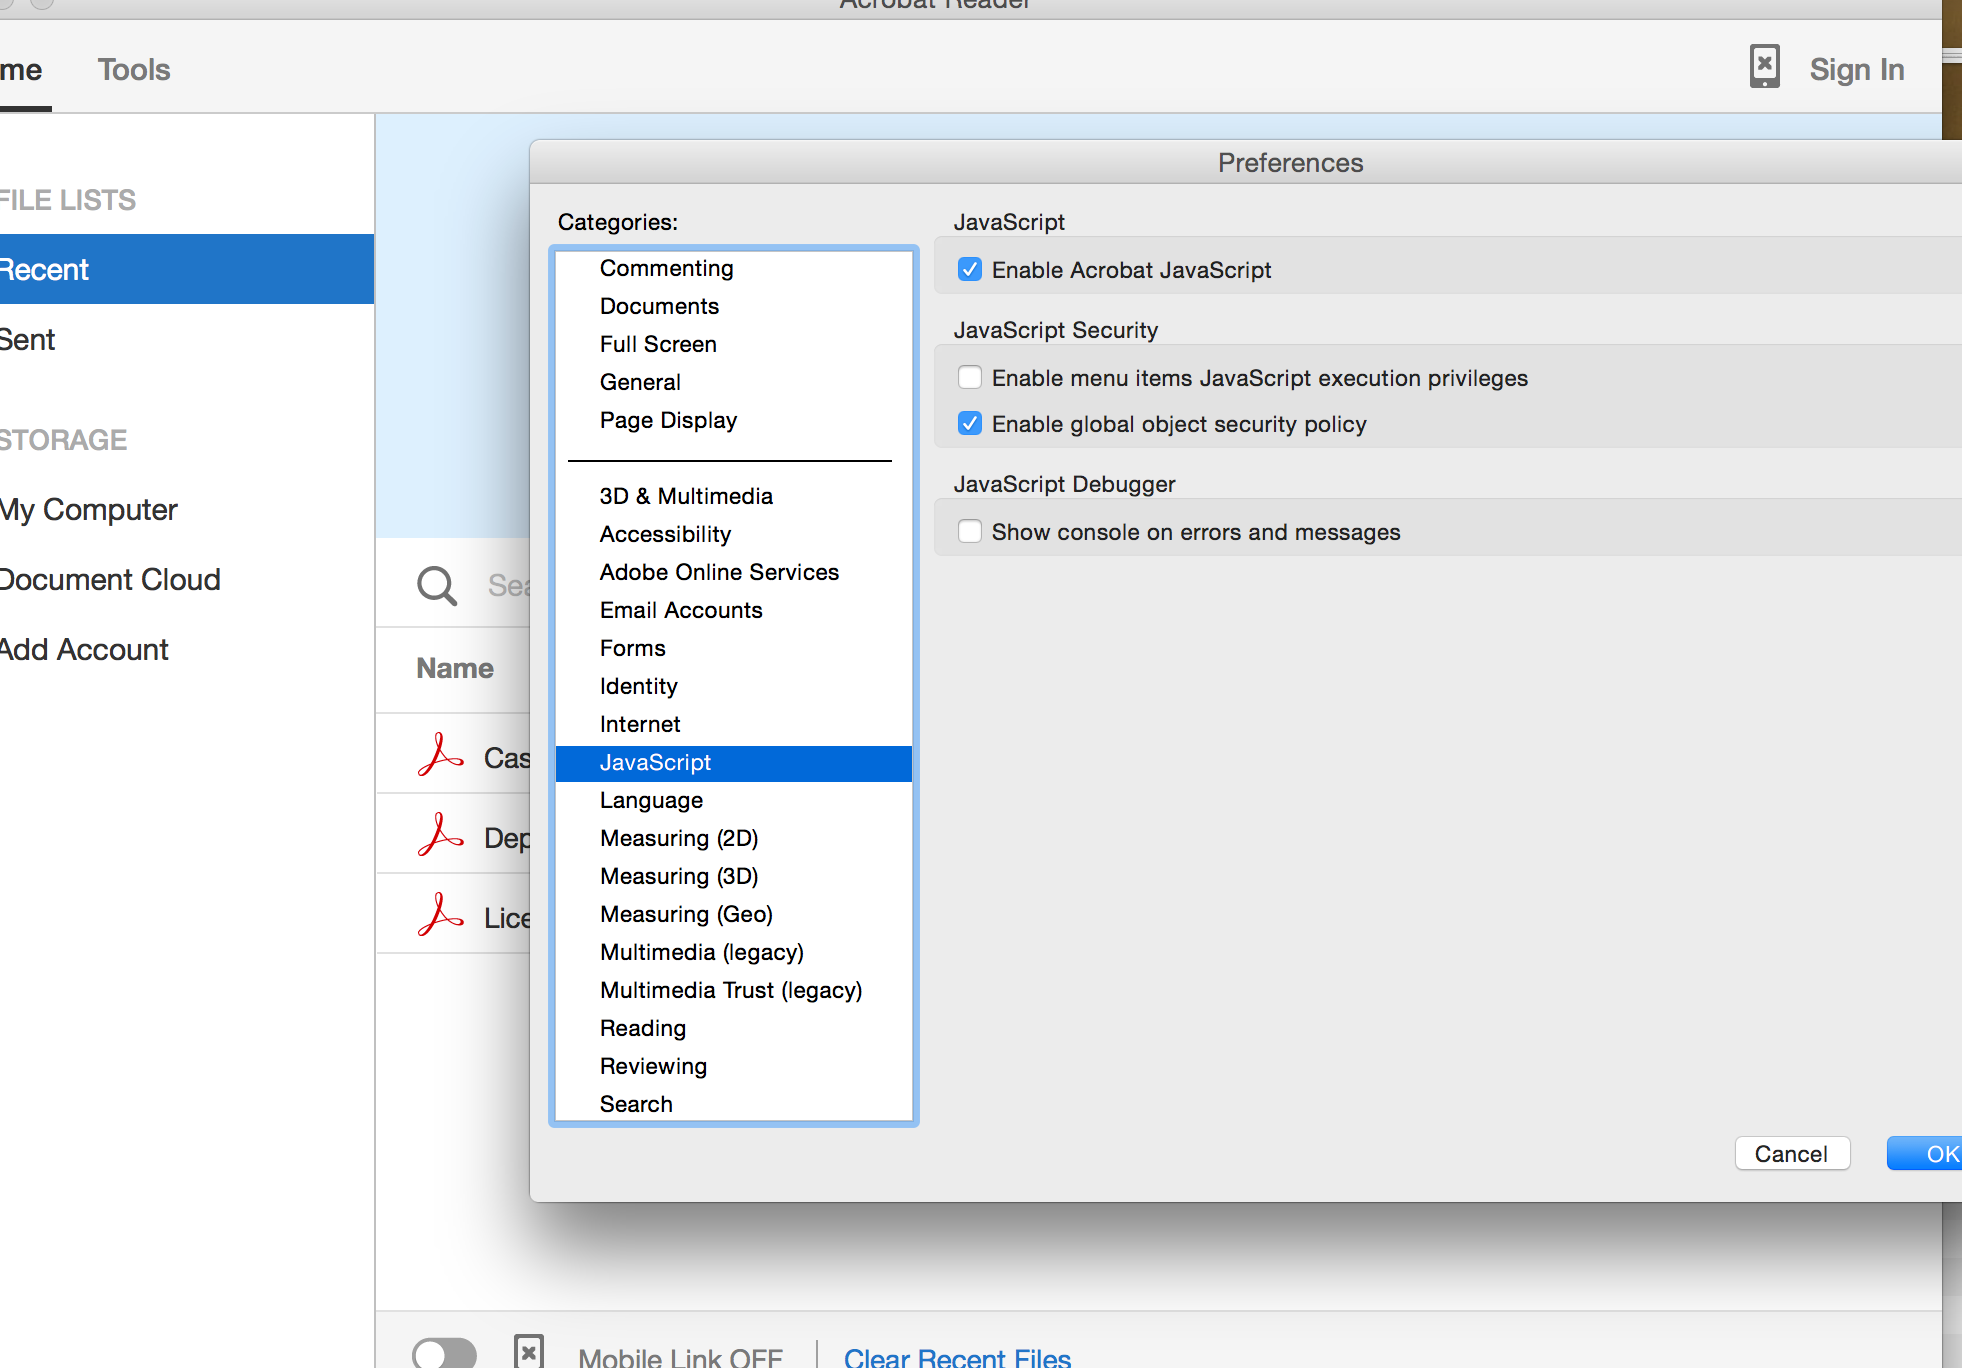Click PDF icon next to Cas file

click(440, 755)
